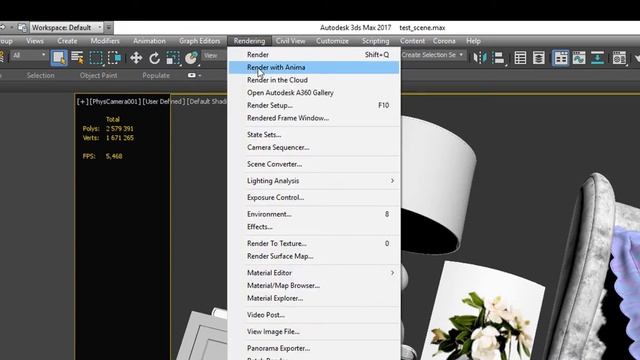
Task: Open the Curve Editor icon
Action: 579,58
